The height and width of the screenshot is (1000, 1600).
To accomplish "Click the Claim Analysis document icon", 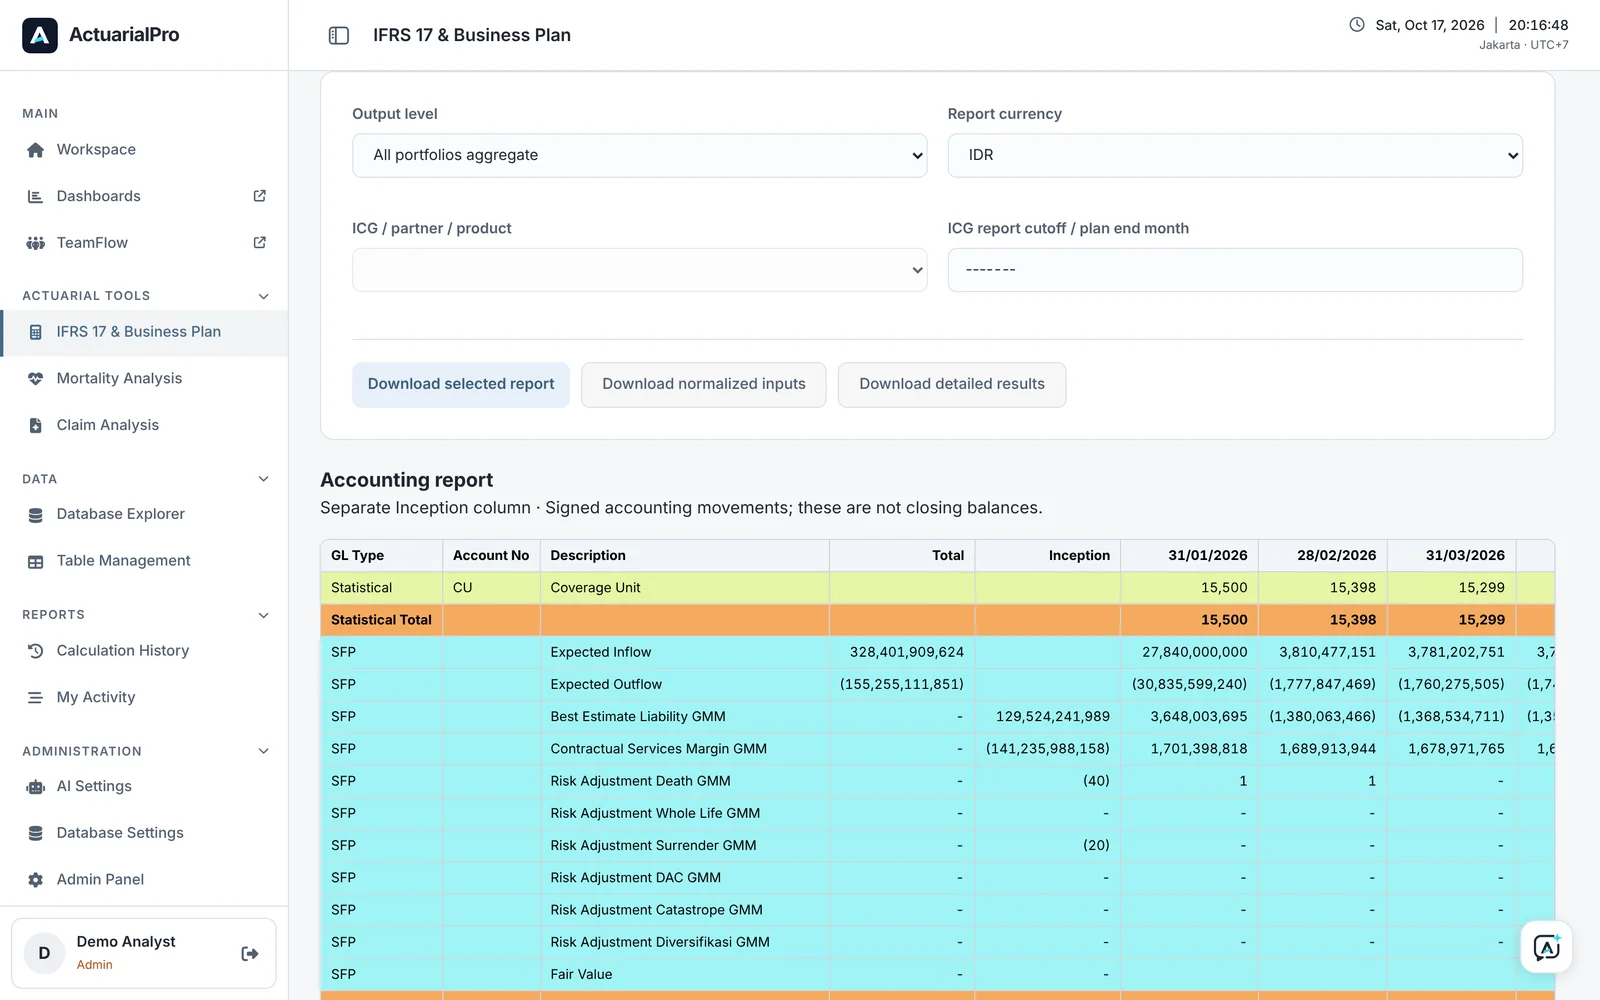I will [35, 425].
